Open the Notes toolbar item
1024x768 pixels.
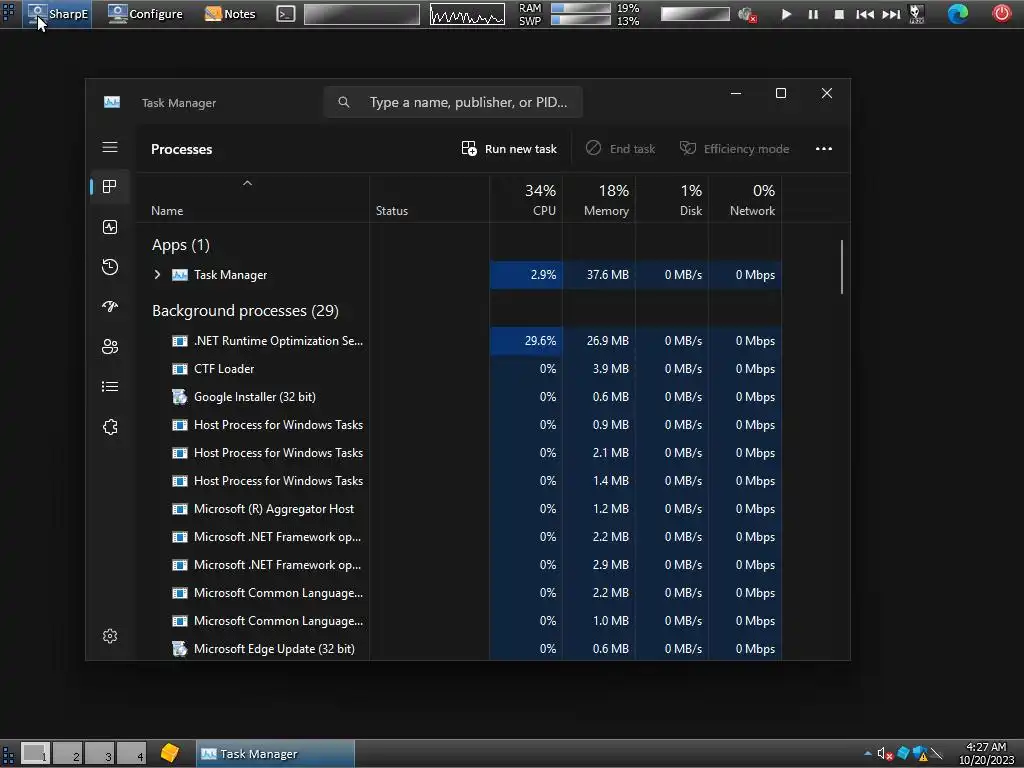pos(230,14)
